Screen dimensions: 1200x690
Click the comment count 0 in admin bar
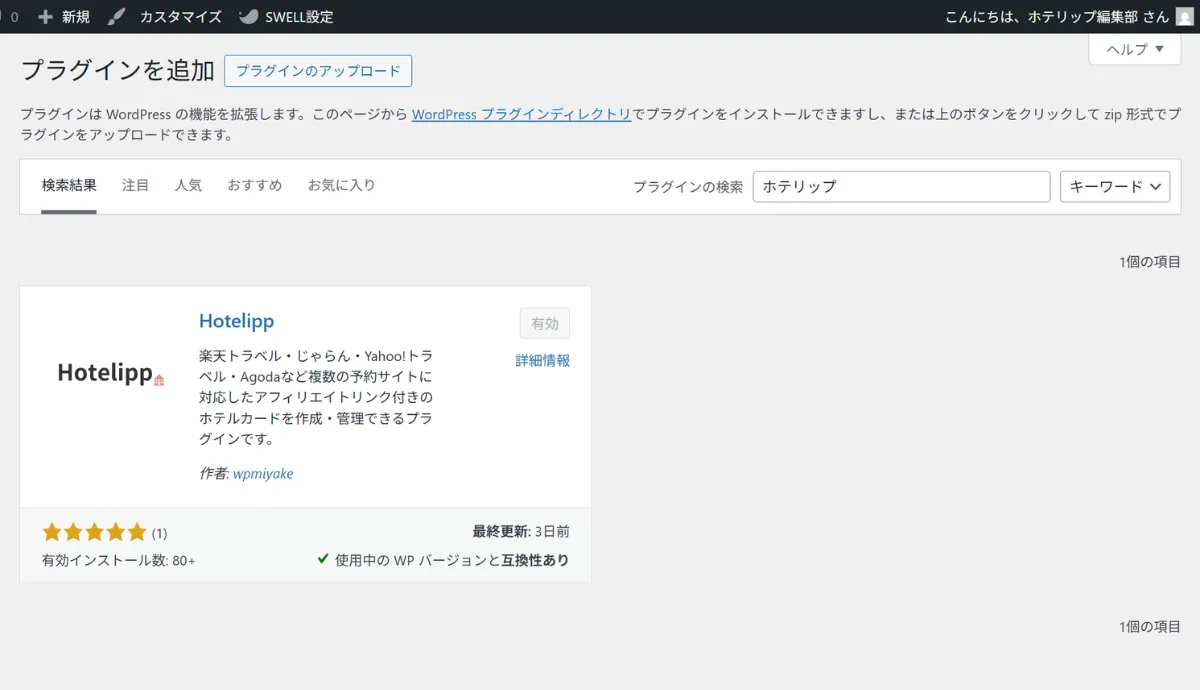coord(14,17)
